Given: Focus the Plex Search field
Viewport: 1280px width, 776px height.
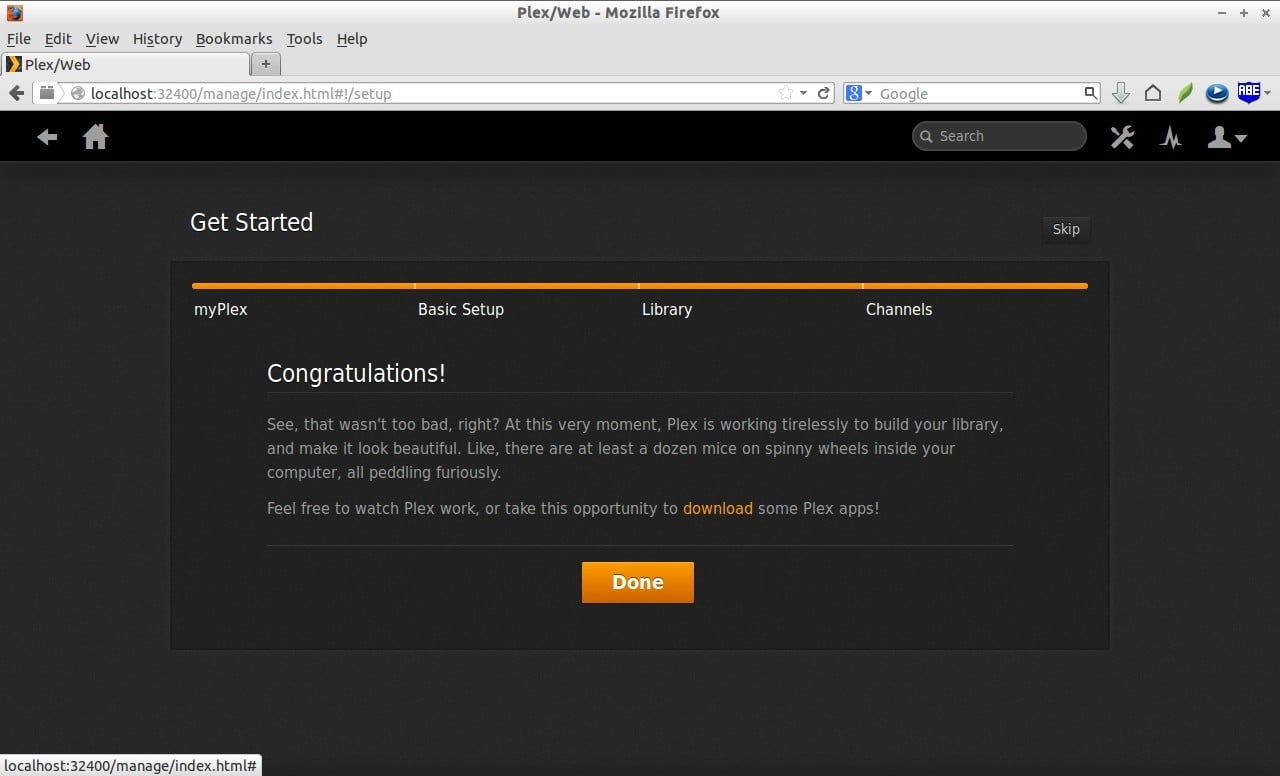Looking at the screenshot, I should (999, 136).
